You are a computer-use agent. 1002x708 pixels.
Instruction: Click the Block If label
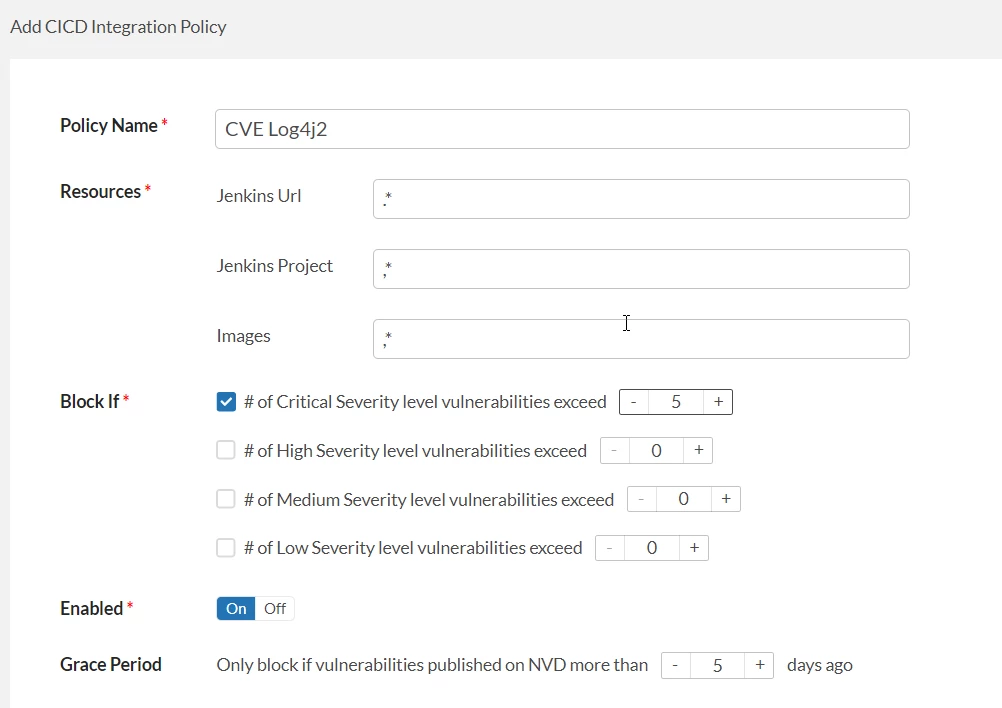coord(89,401)
